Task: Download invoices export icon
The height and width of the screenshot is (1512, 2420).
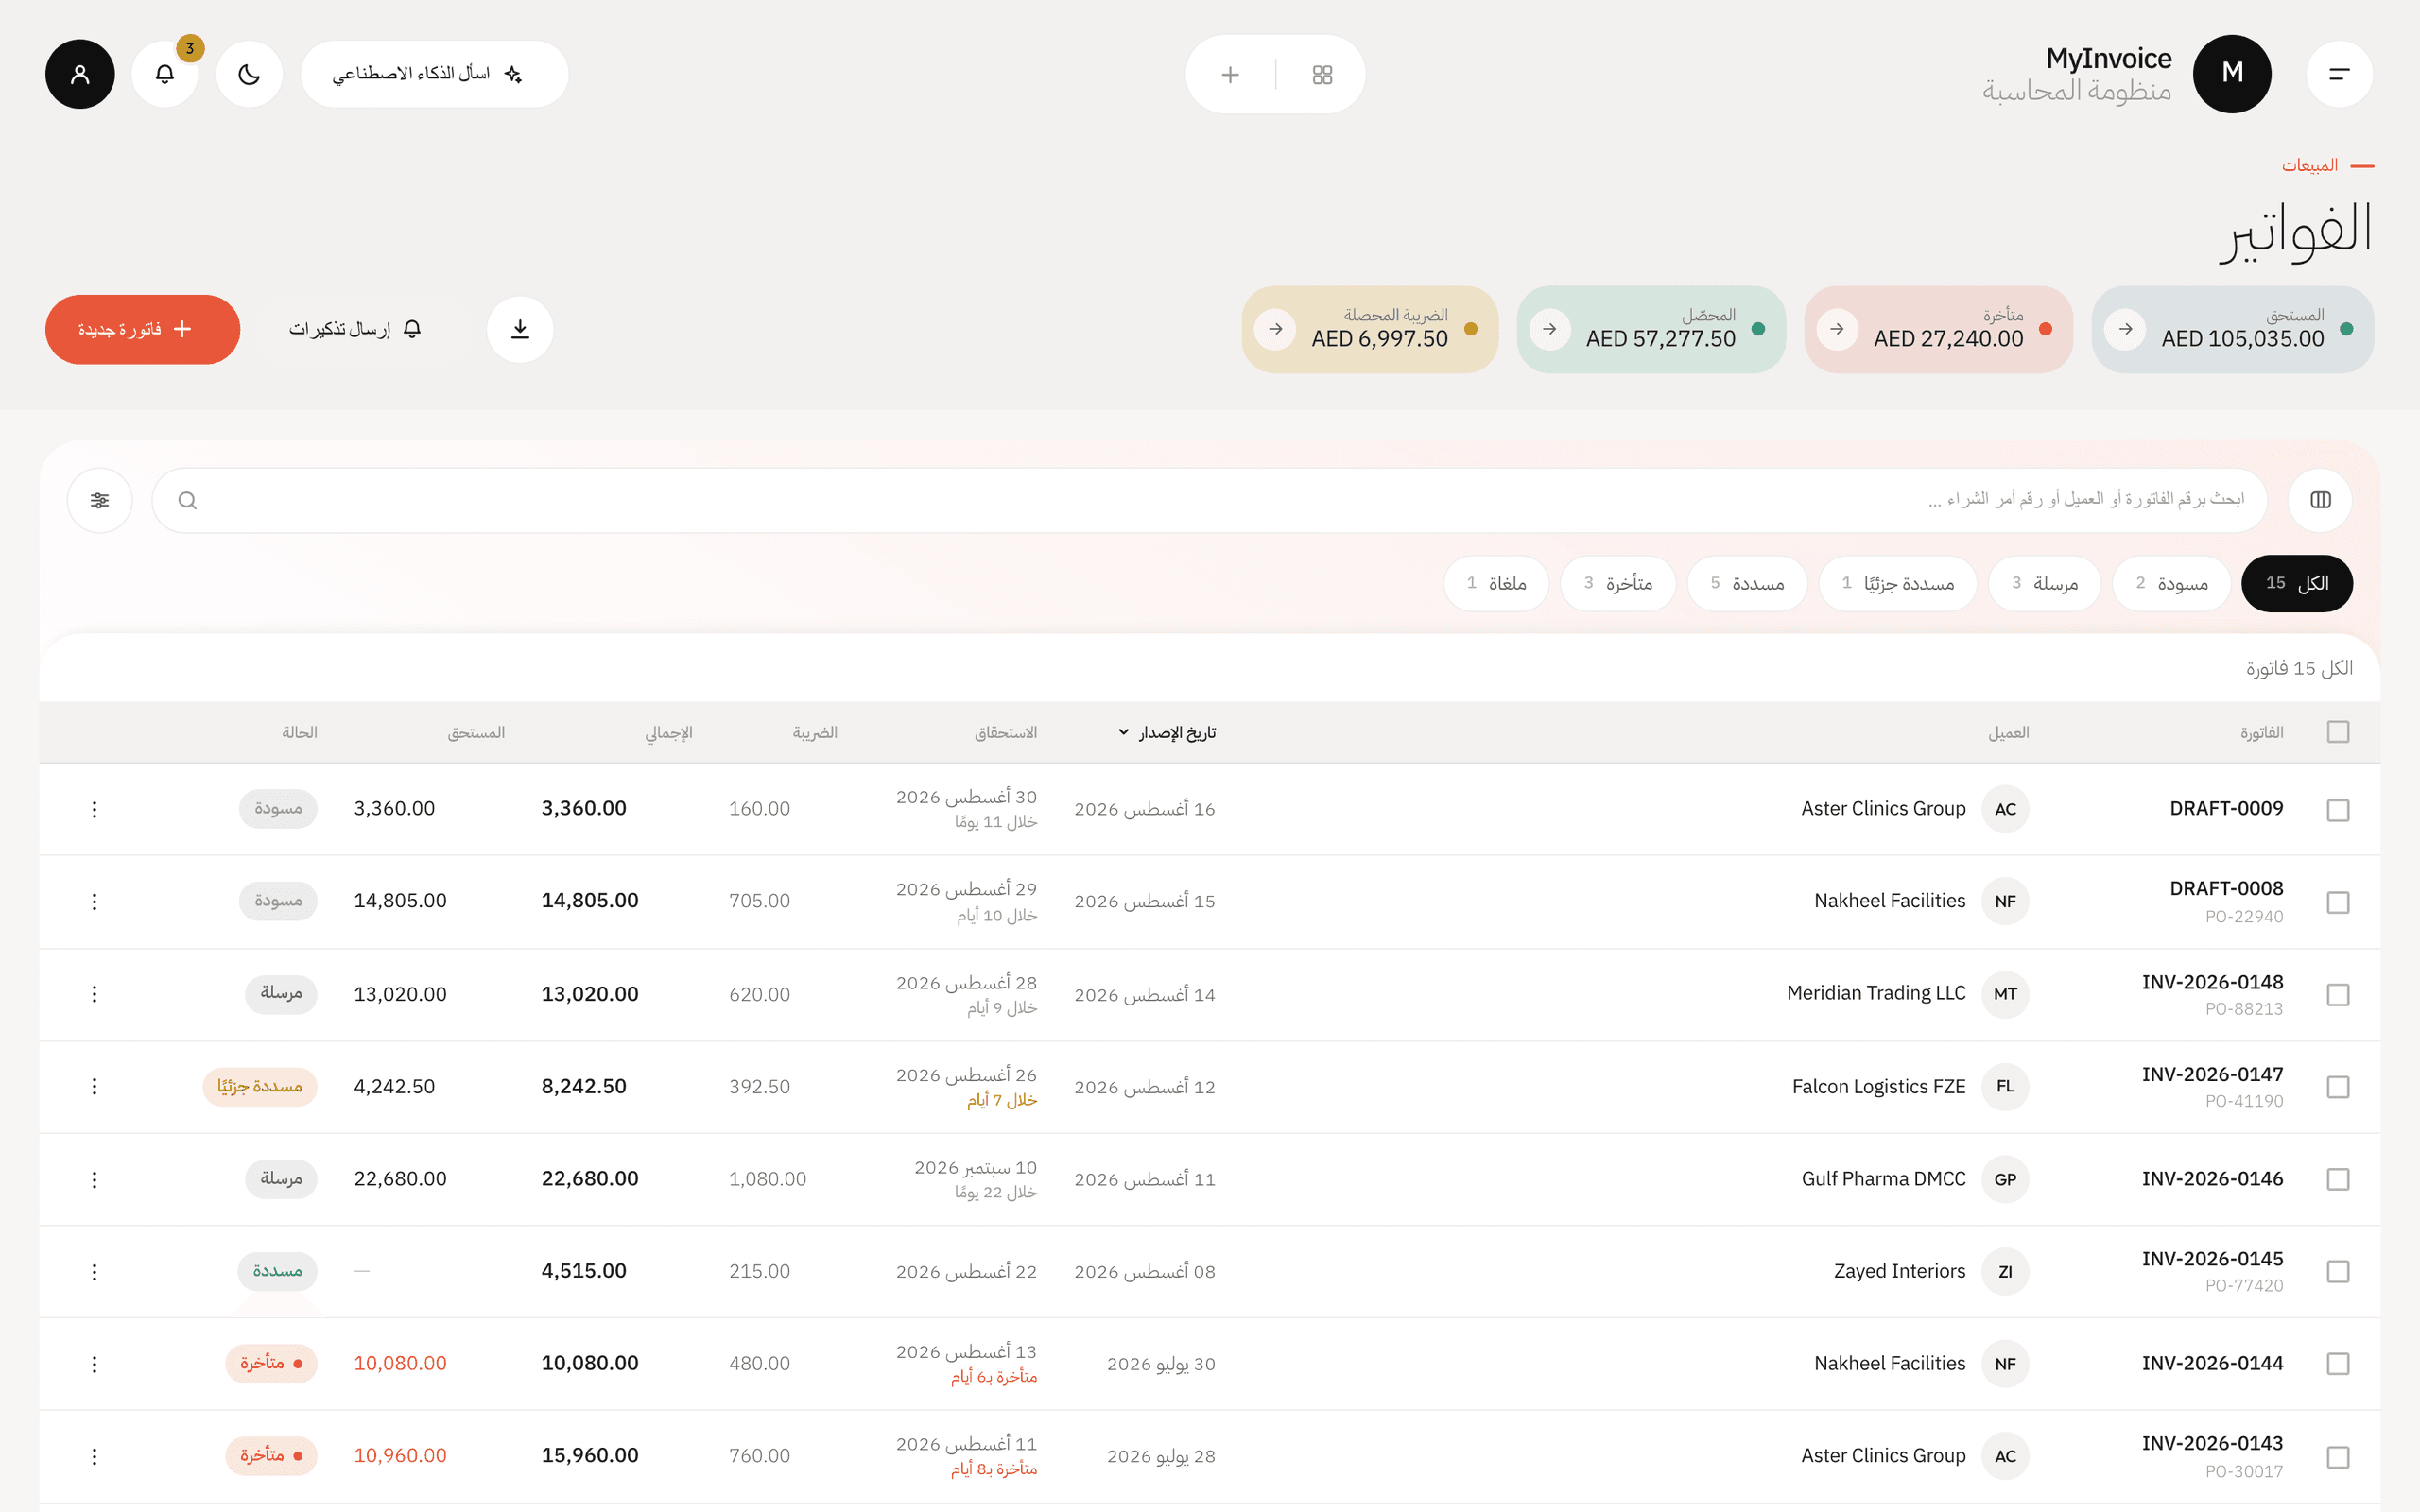Action: [520, 329]
